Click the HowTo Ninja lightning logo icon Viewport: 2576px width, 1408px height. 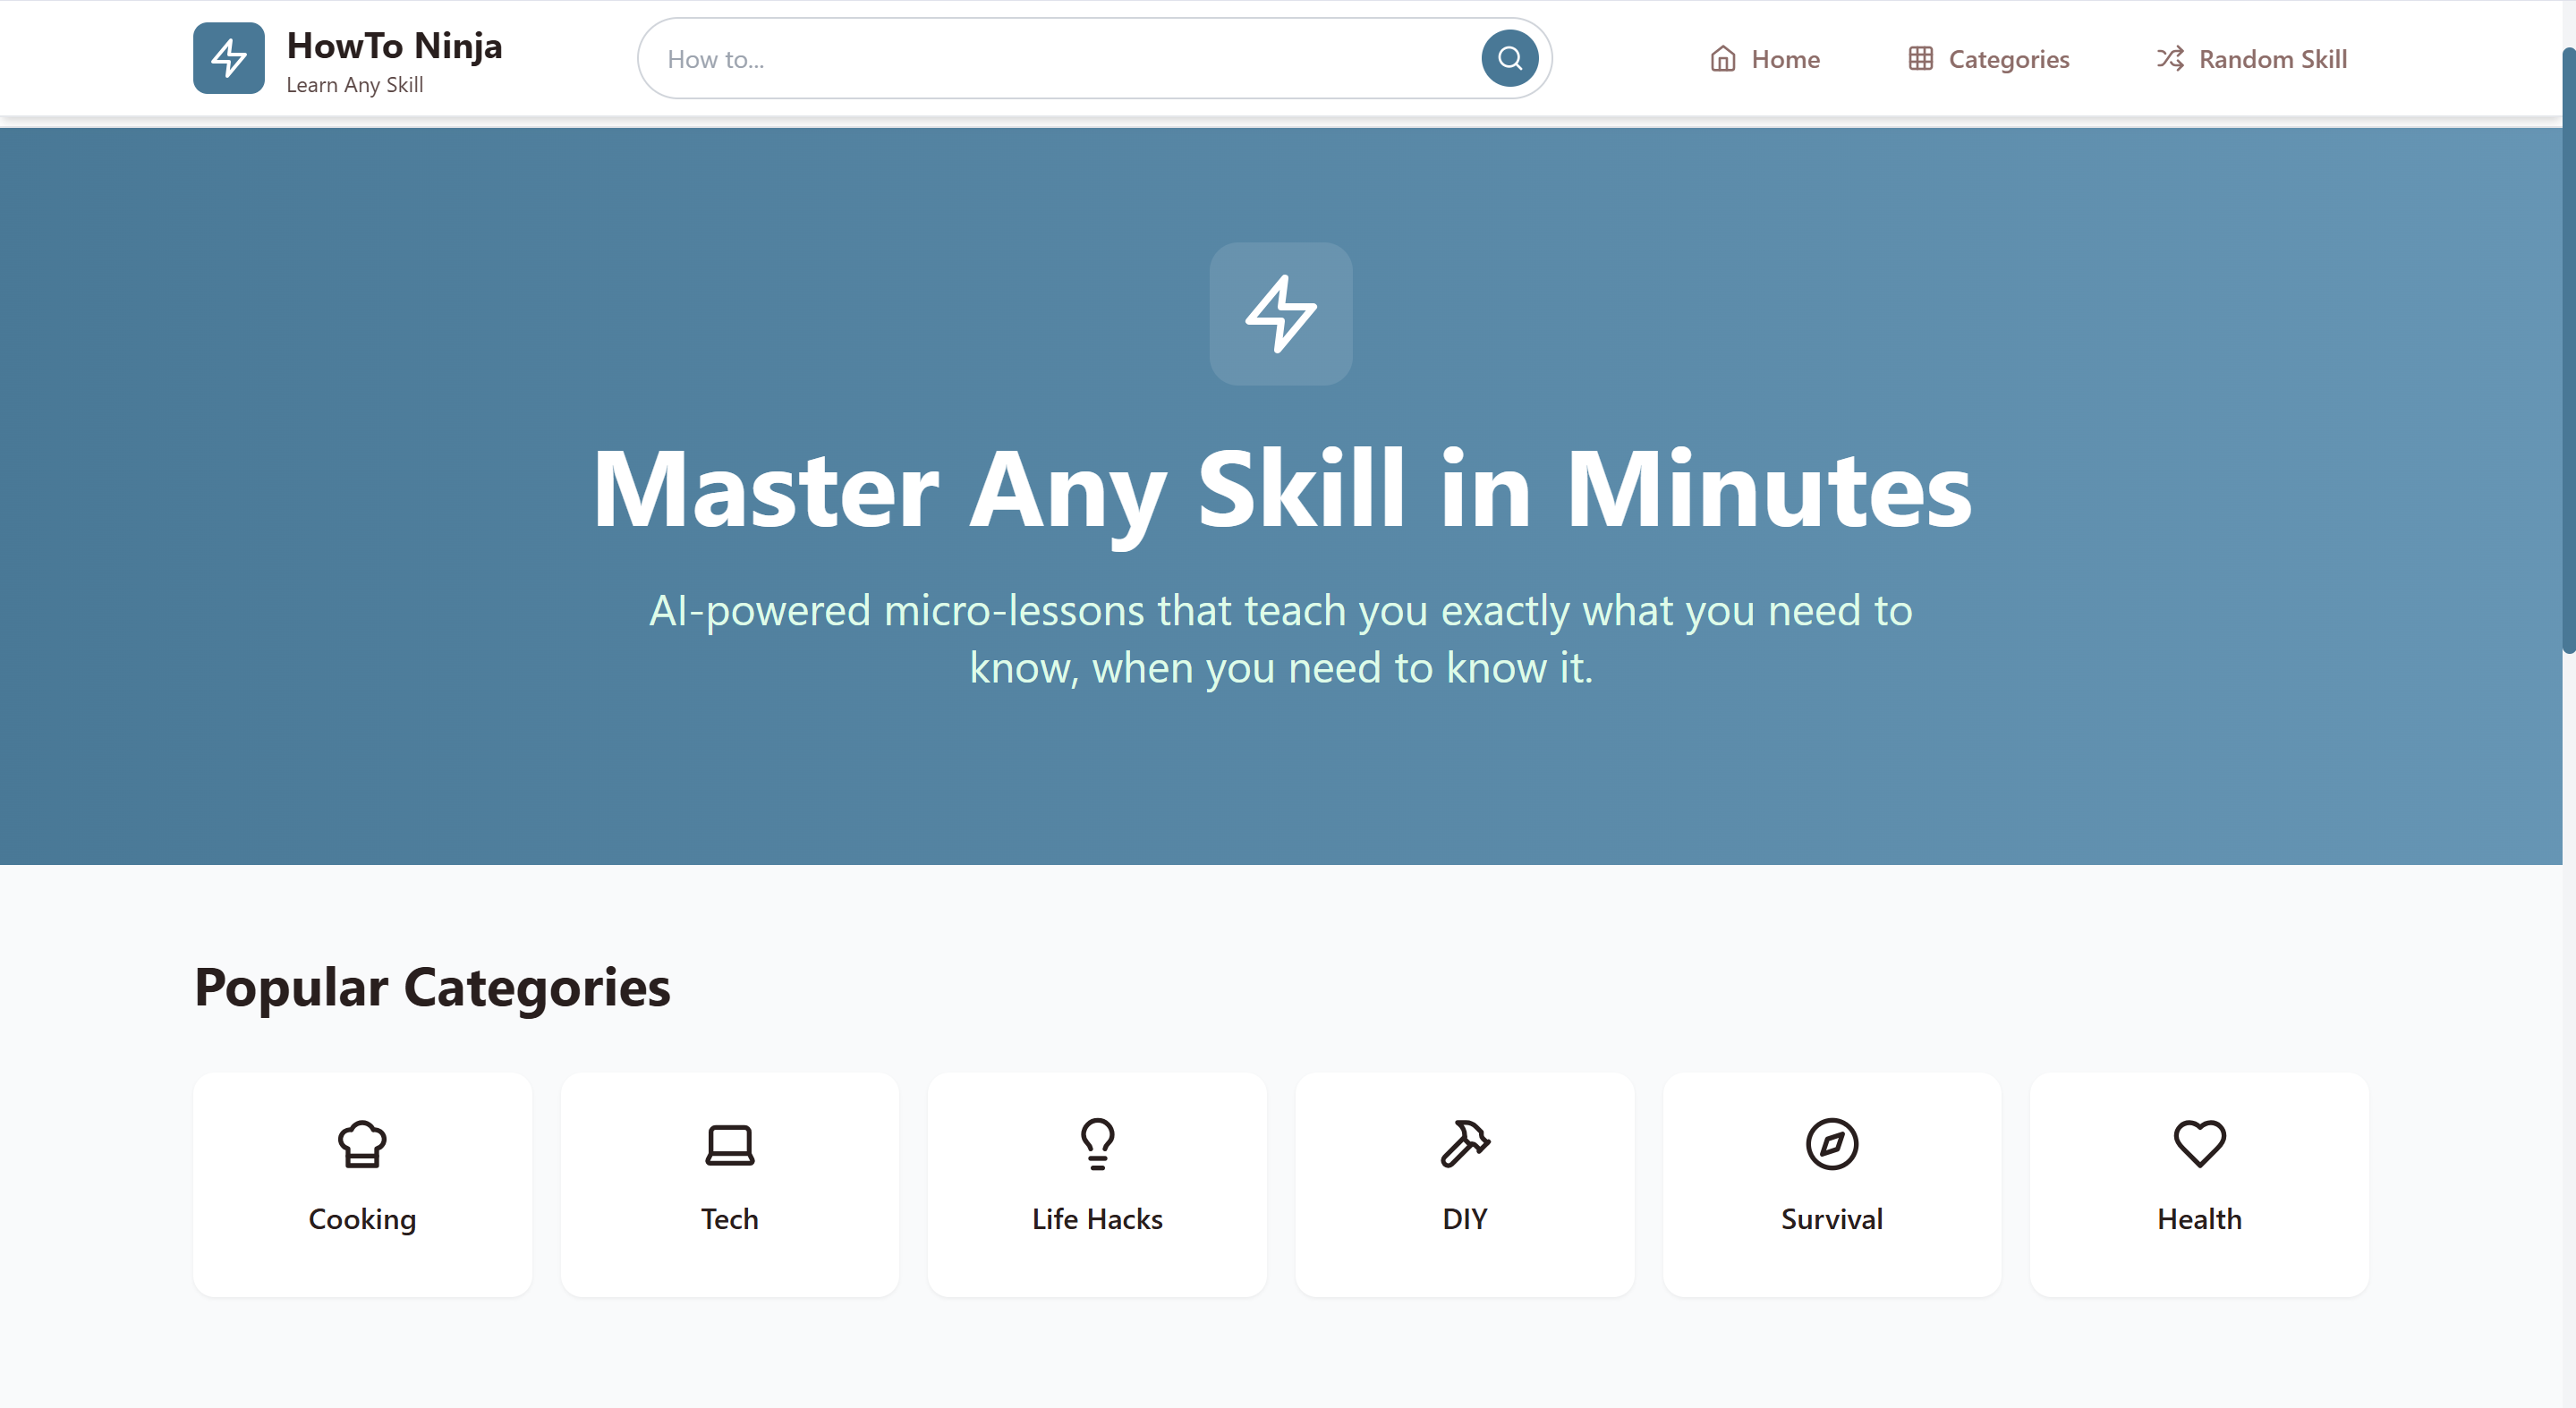tap(229, 58)
